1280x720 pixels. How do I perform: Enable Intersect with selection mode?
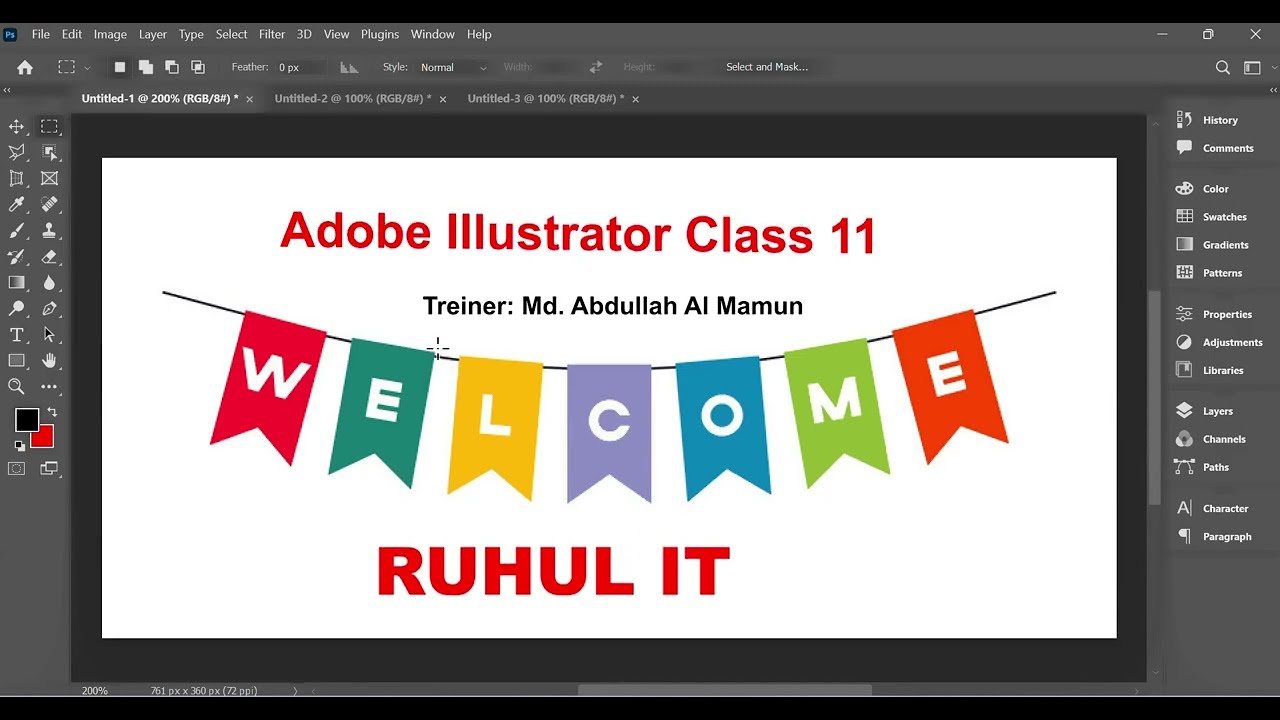point(198,67)
